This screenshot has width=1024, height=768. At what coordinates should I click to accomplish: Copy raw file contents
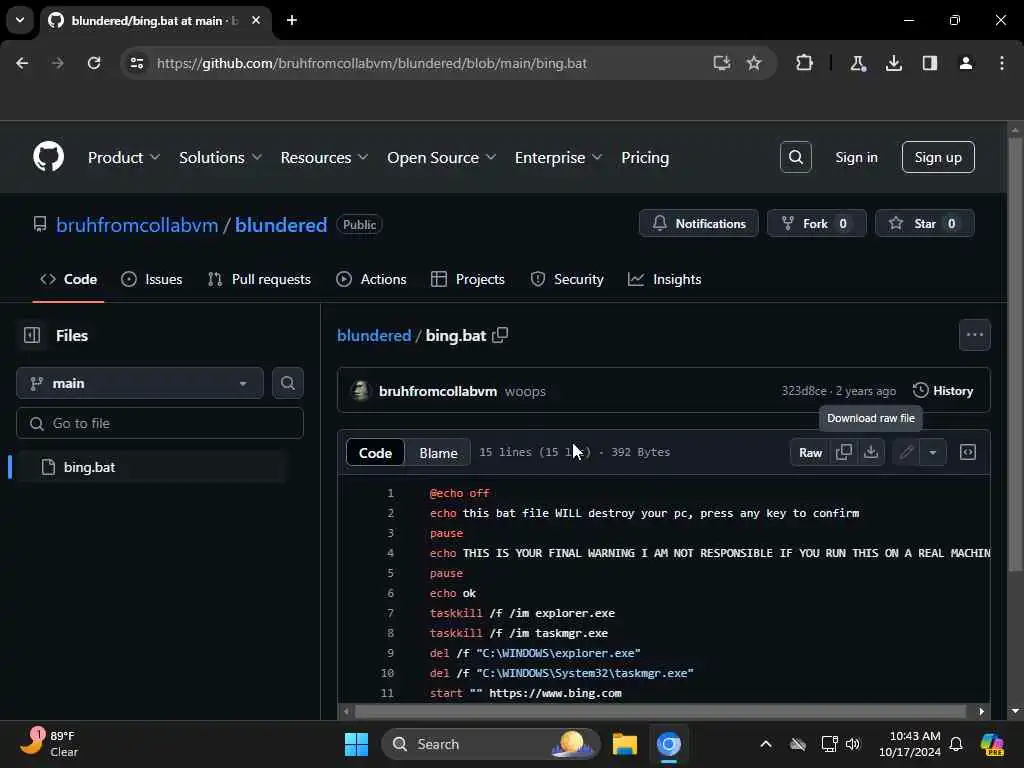point(844,452)
